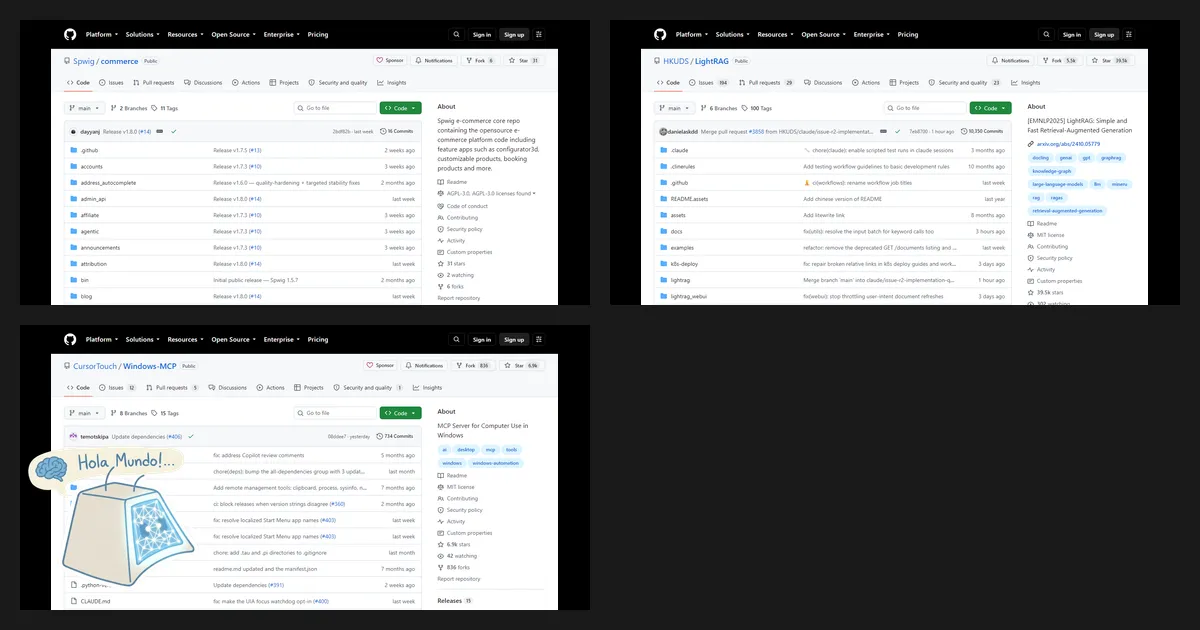Open the Pull requests tab in Spwig/commerce window
1200x630 pixels.
[154, 83]
